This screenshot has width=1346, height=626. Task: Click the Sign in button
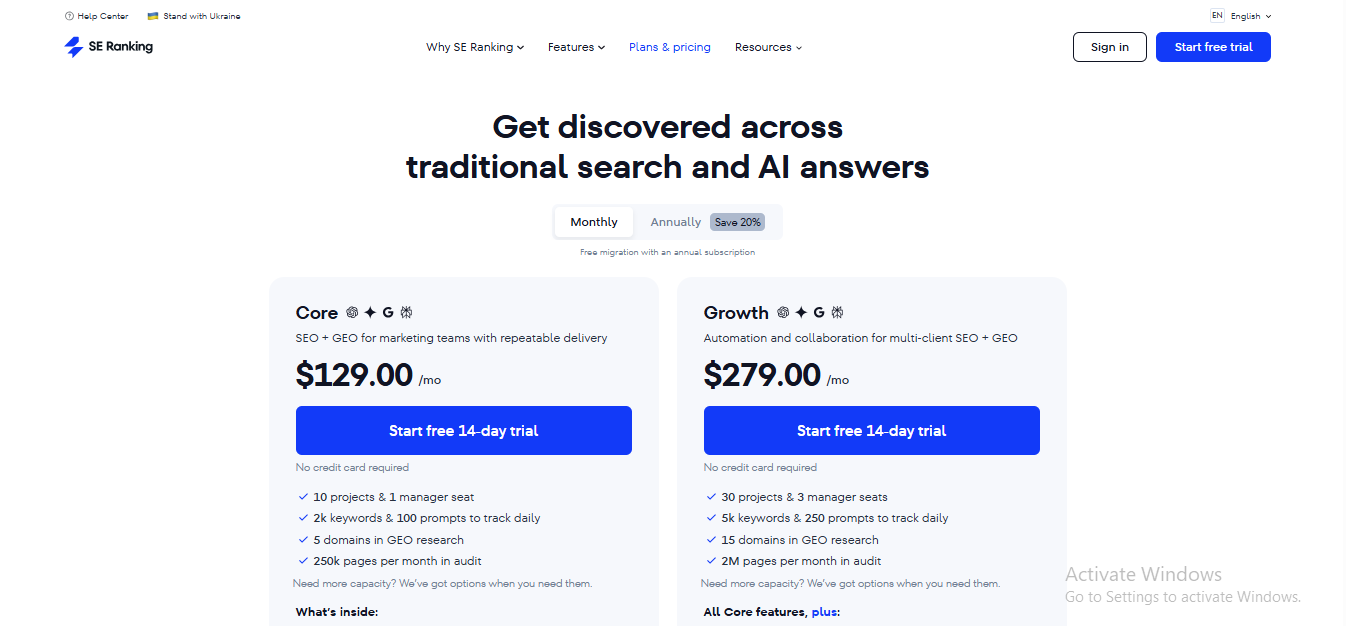[1109, 47]
